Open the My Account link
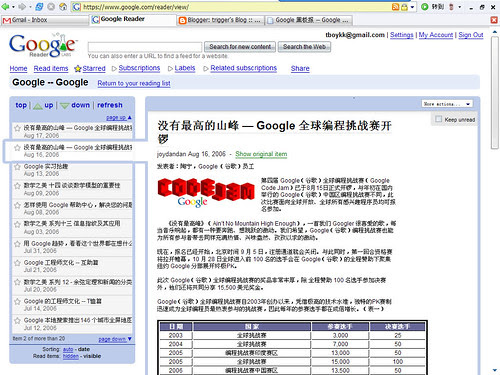500x375 pixels. (436, 35)
